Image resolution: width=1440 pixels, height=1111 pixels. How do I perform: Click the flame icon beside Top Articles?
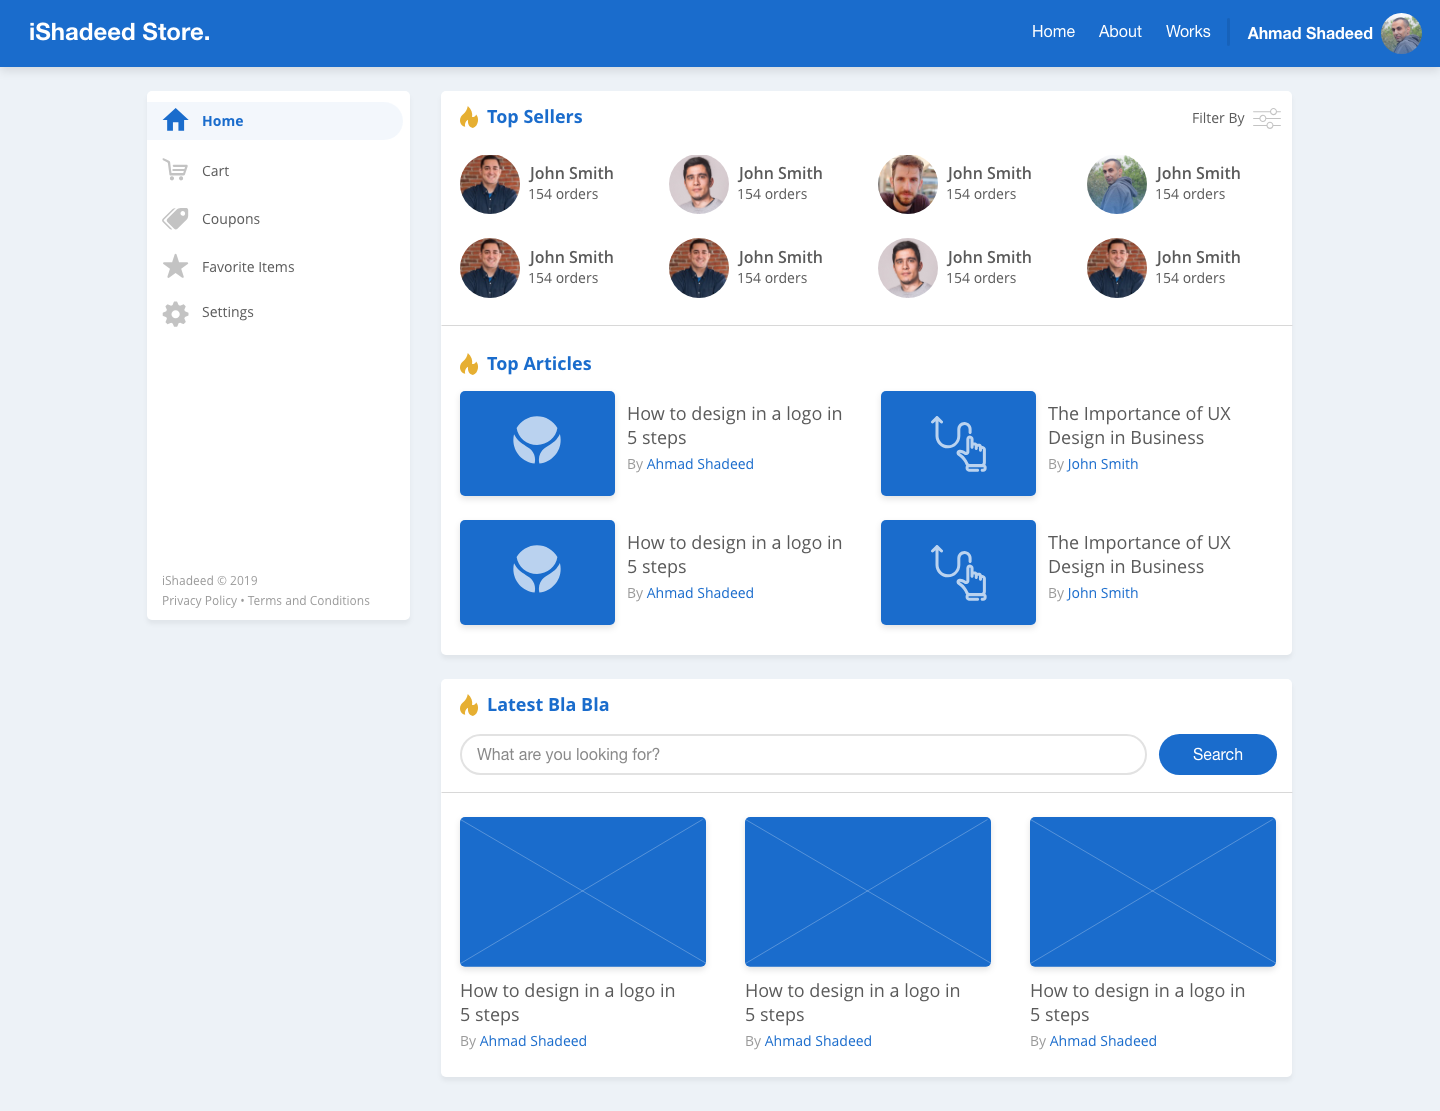point(469,364)
